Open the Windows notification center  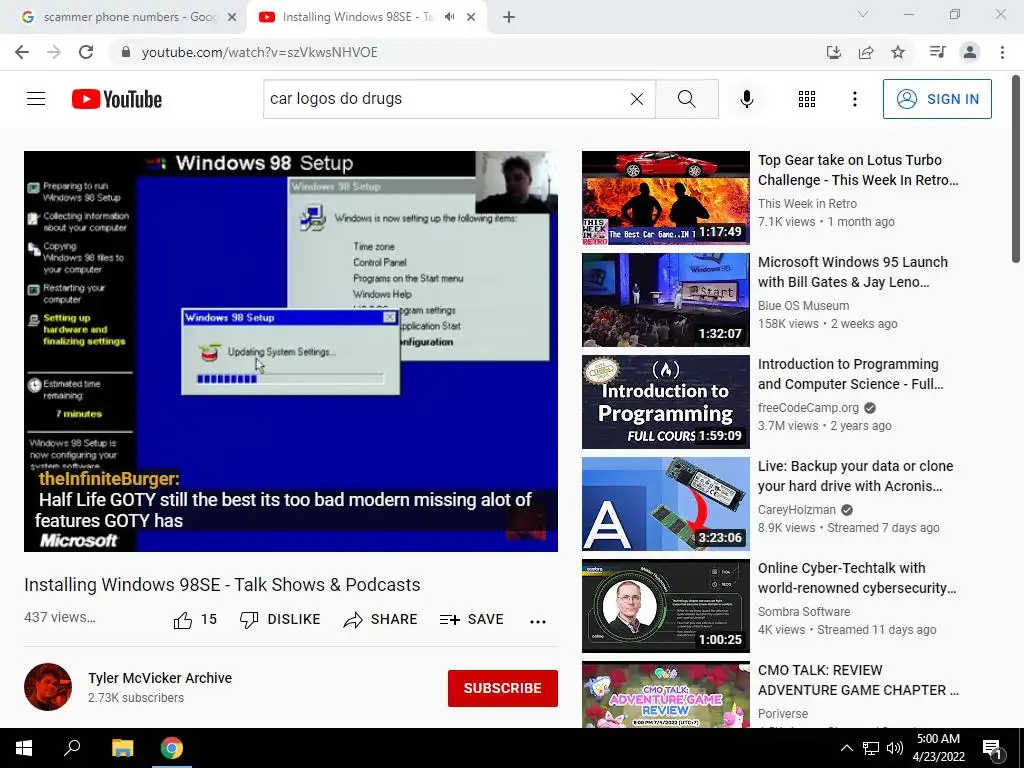(x=992, y=748)
